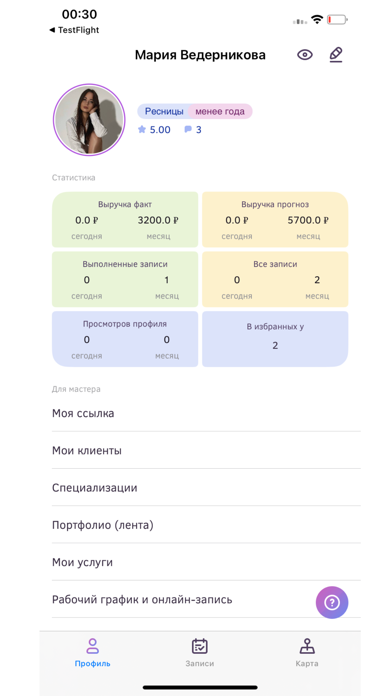This screenshot has height=696, width=392.
Task: Open the Выручка факт statistics card
Action: (125, 219)
